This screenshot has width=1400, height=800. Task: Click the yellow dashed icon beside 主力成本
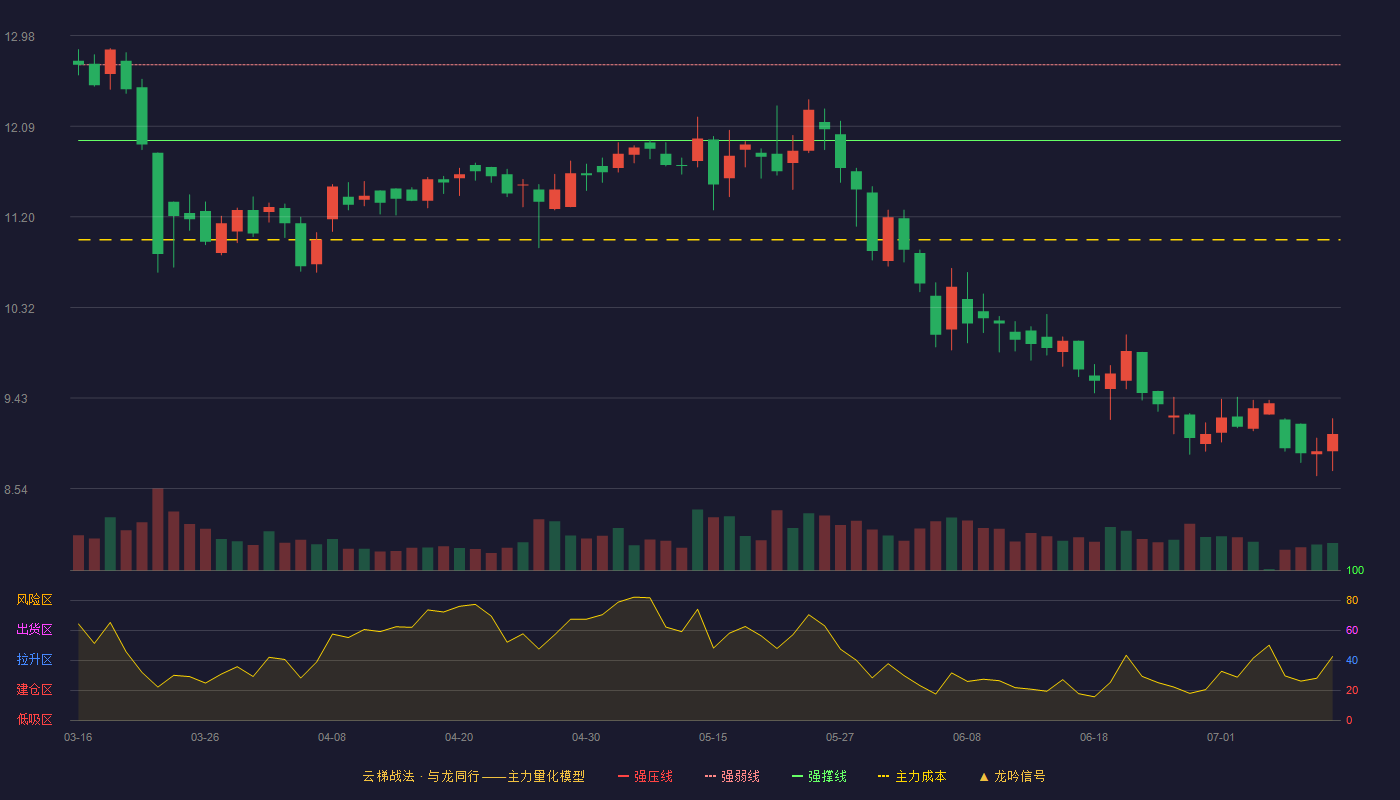pyautogui.click(x=883, y=776)
